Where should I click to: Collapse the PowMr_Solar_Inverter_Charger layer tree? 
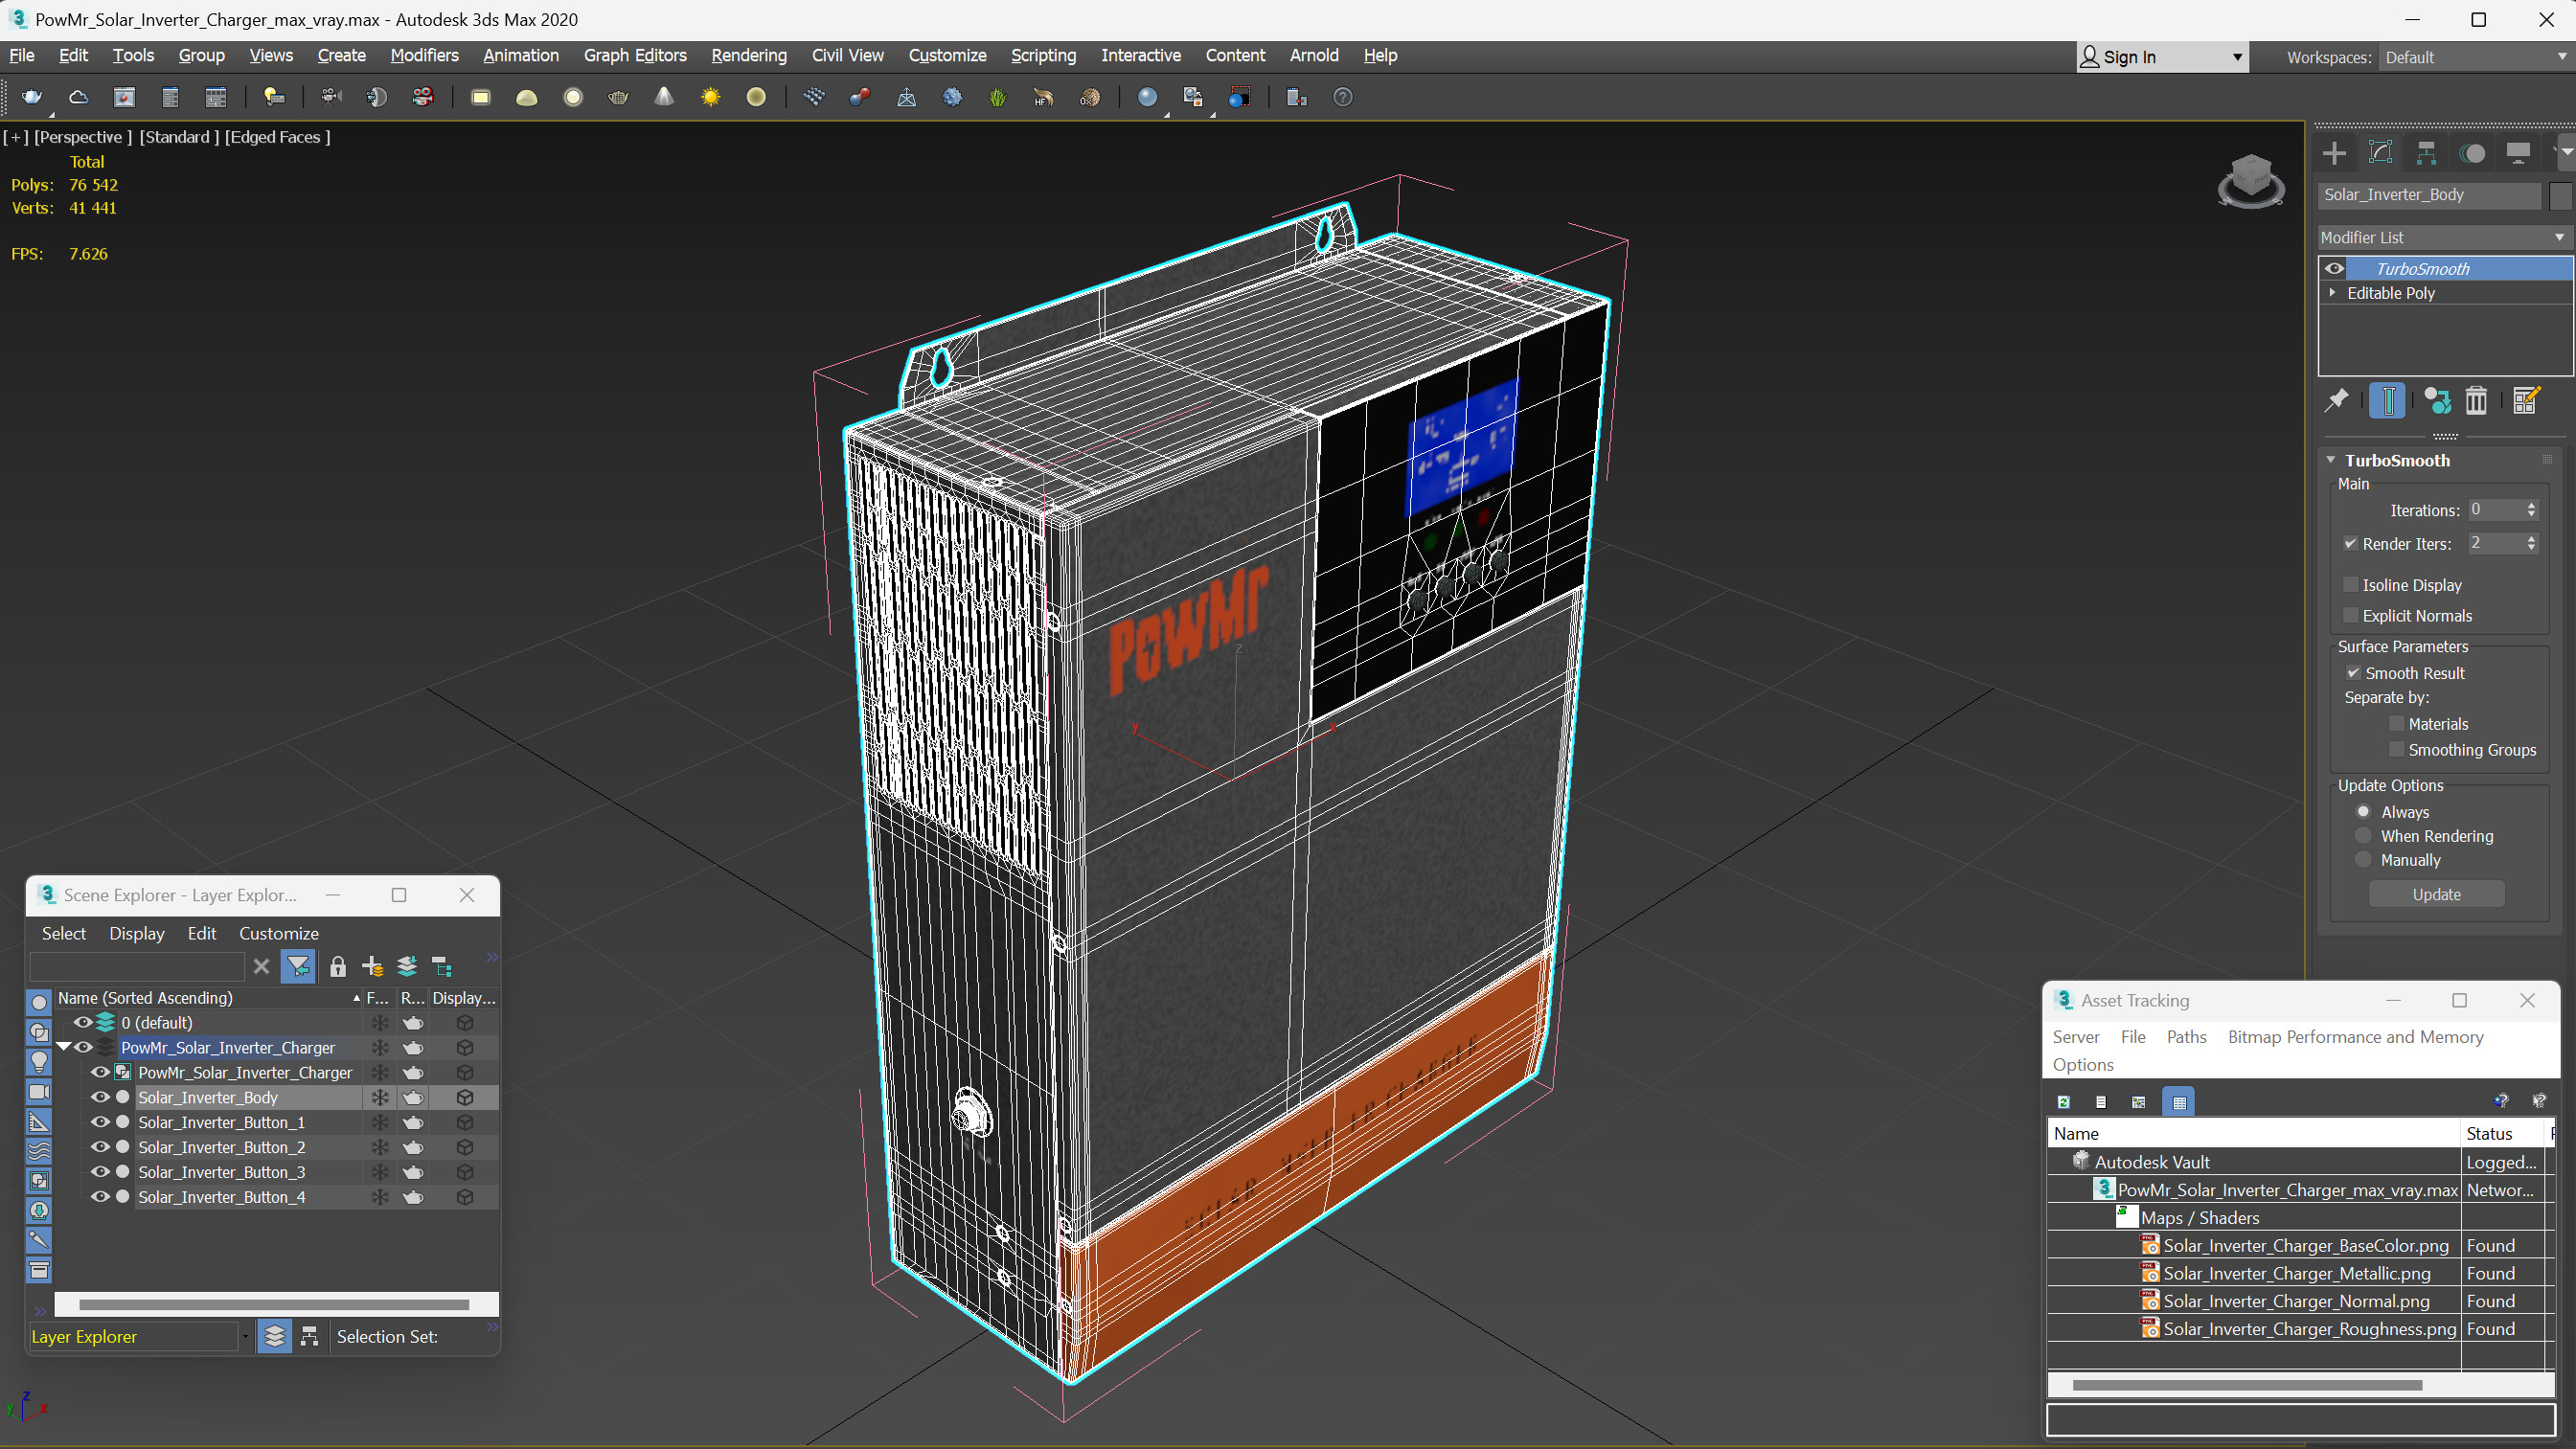pos(64,1047)
